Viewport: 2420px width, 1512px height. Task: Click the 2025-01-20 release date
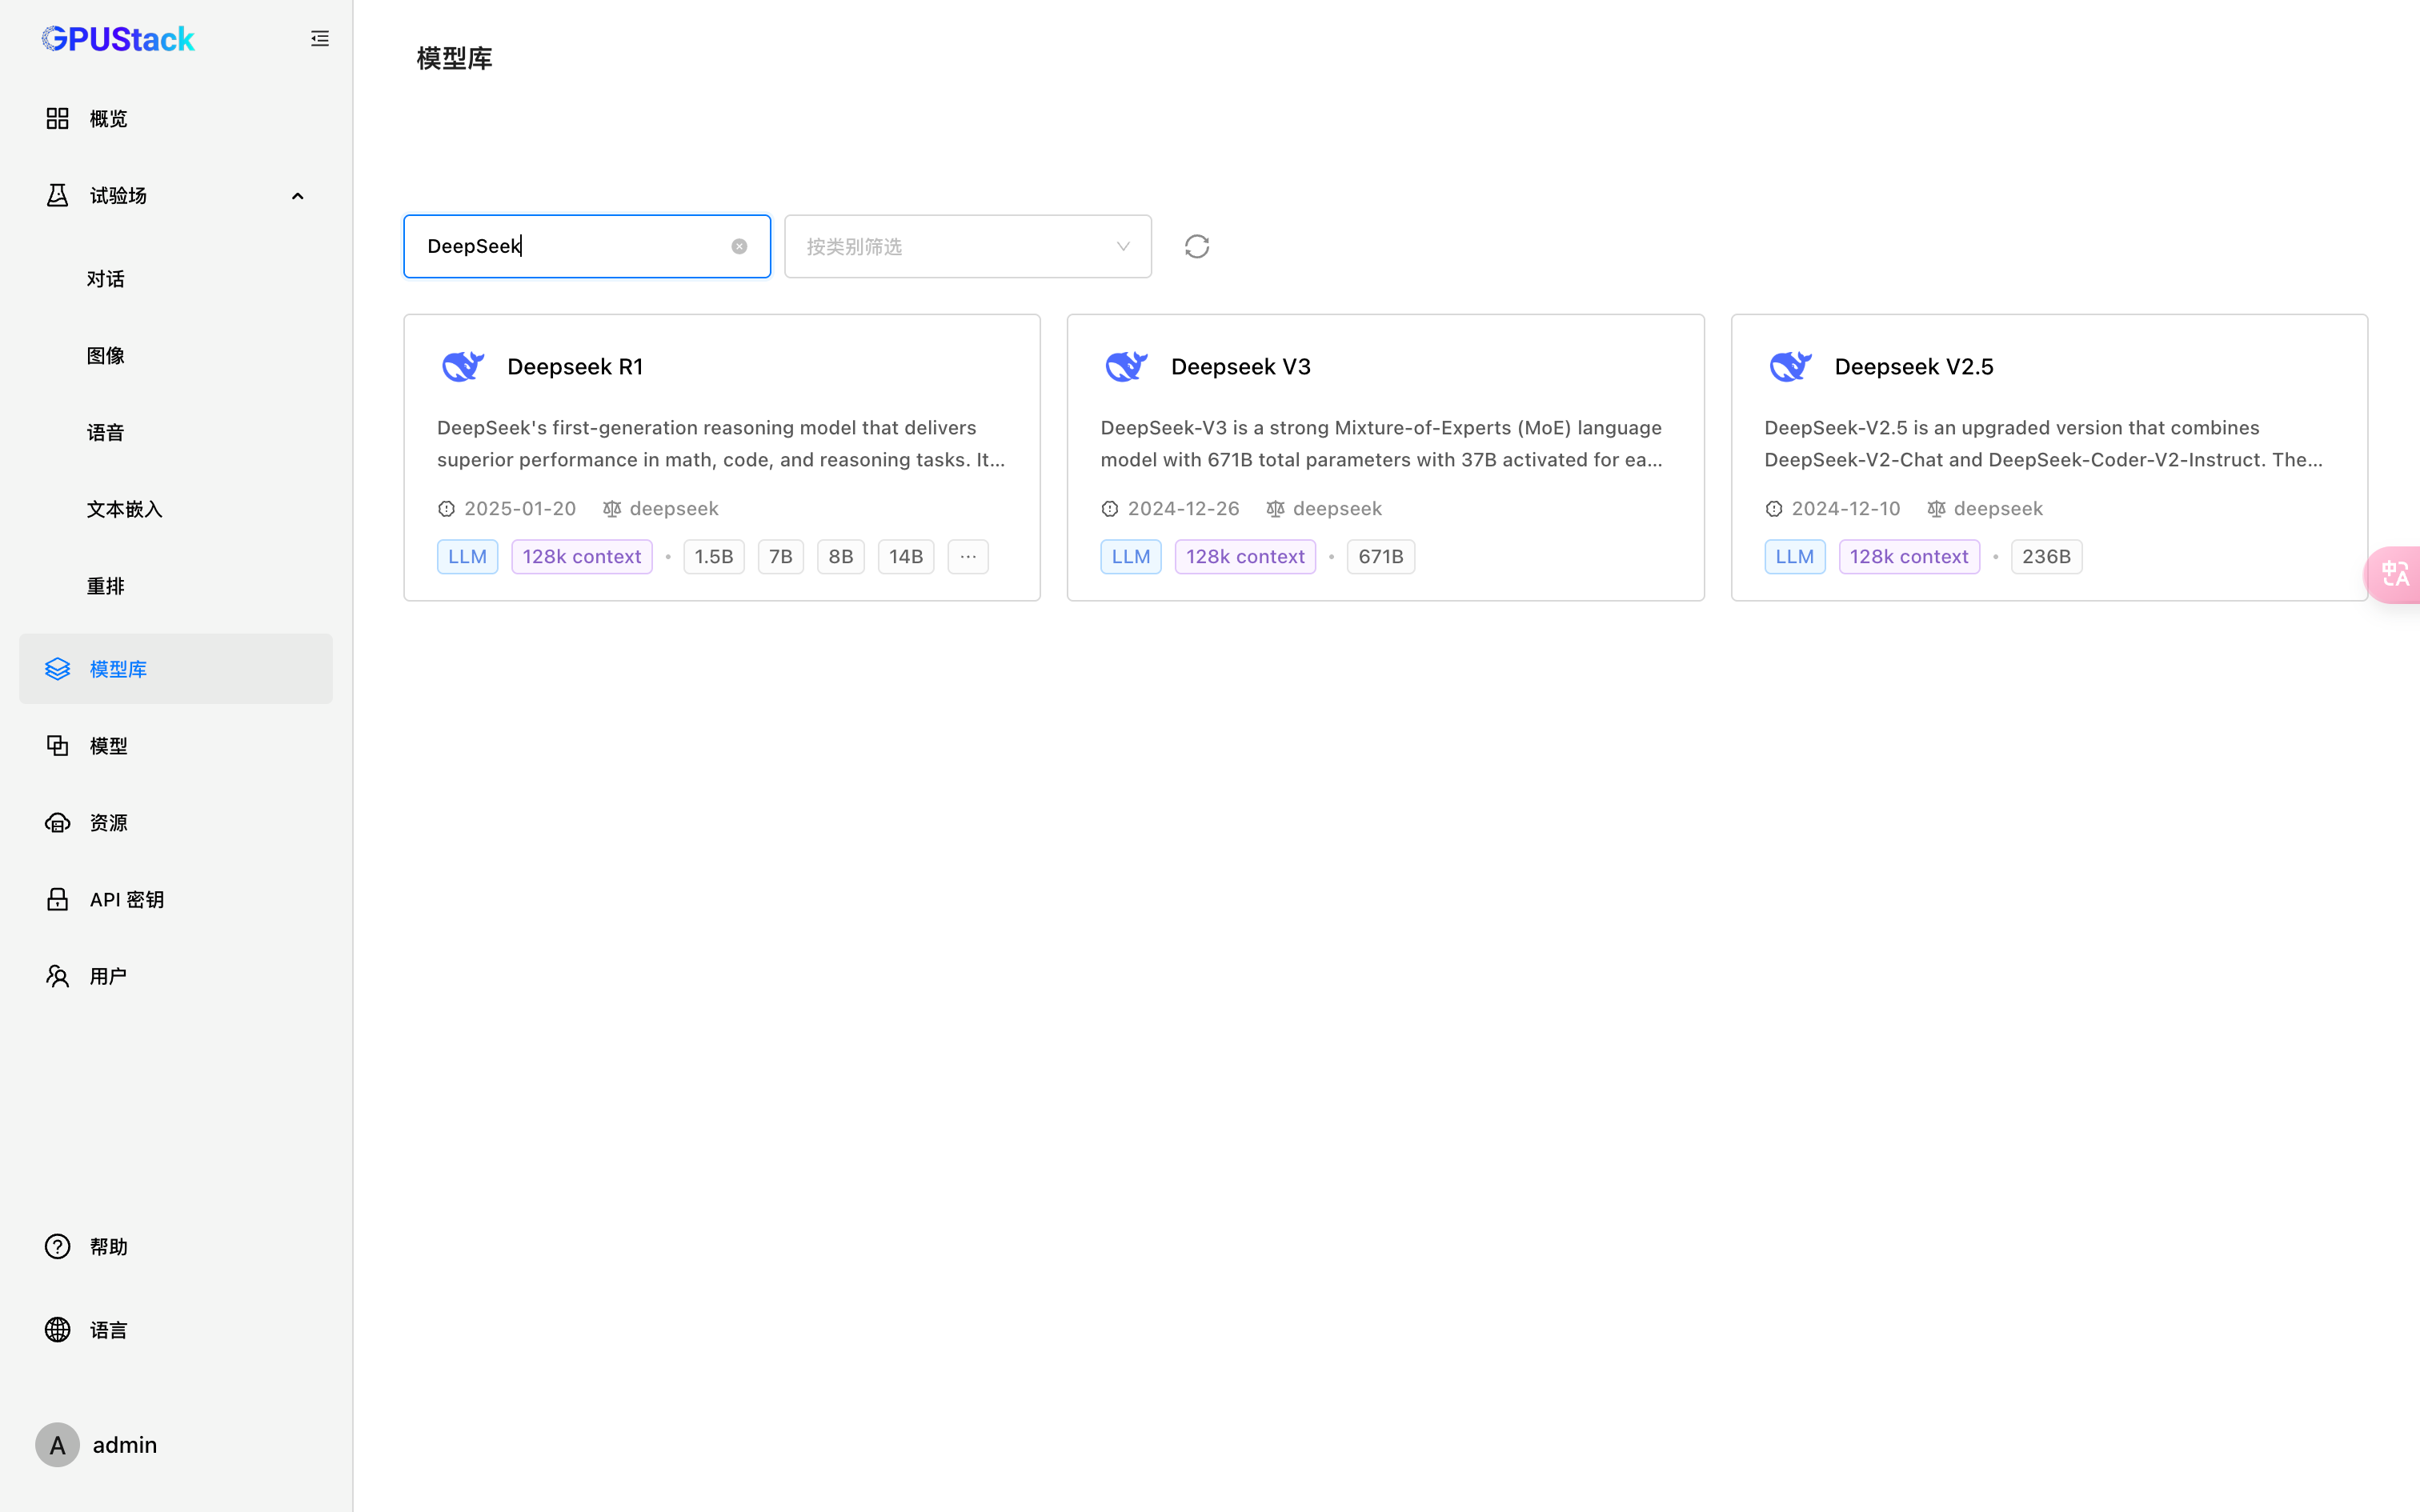520,509
